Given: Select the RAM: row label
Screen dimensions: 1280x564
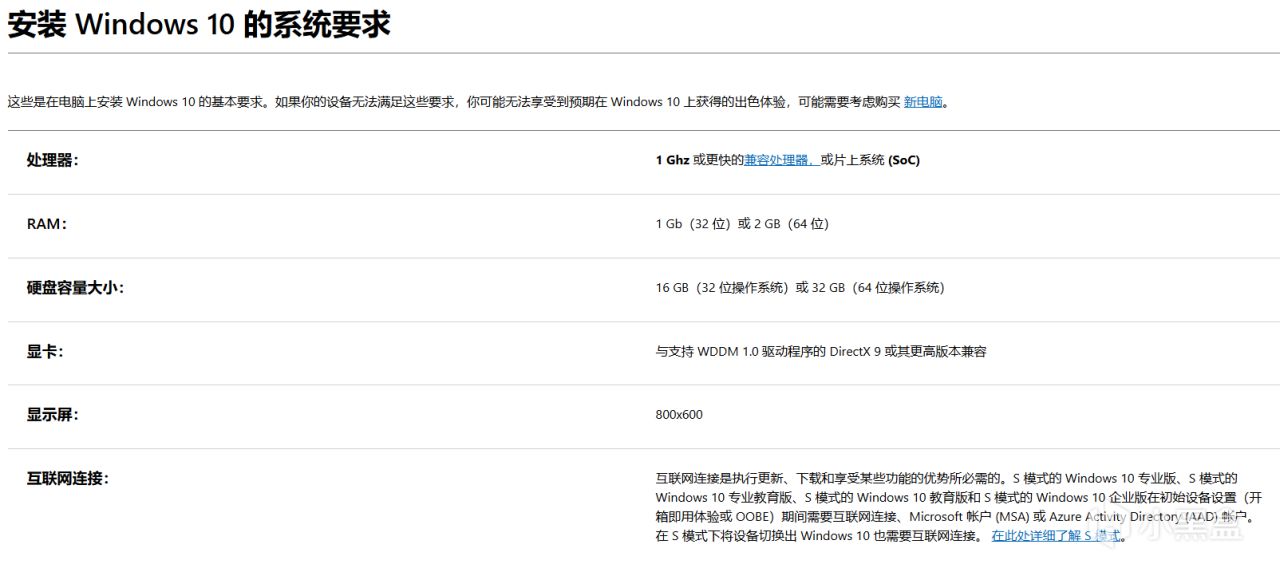Looking at the screenshot, I should [47, 224].
